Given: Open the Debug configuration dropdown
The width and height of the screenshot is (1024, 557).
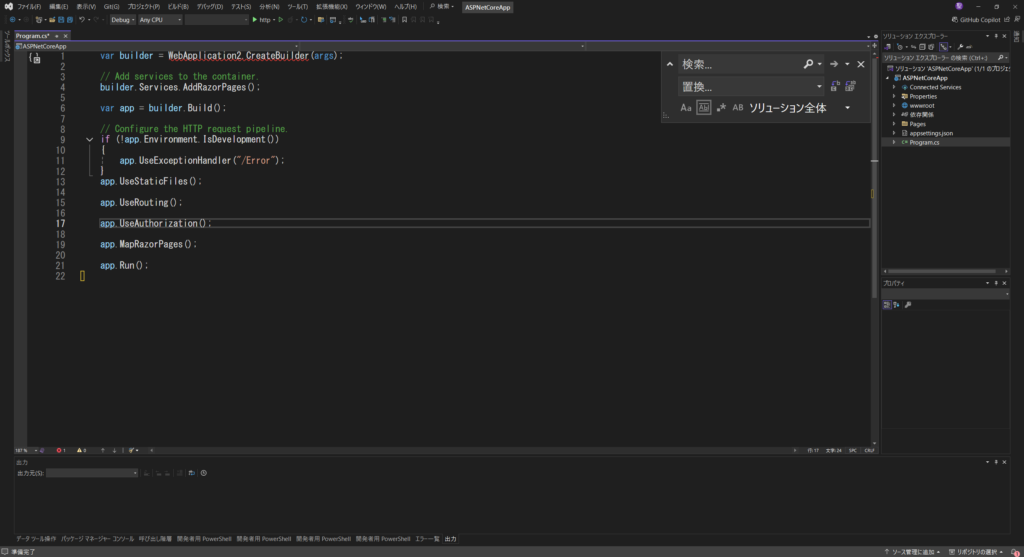Looking at the screenshot, I should [x=122, y=20].
